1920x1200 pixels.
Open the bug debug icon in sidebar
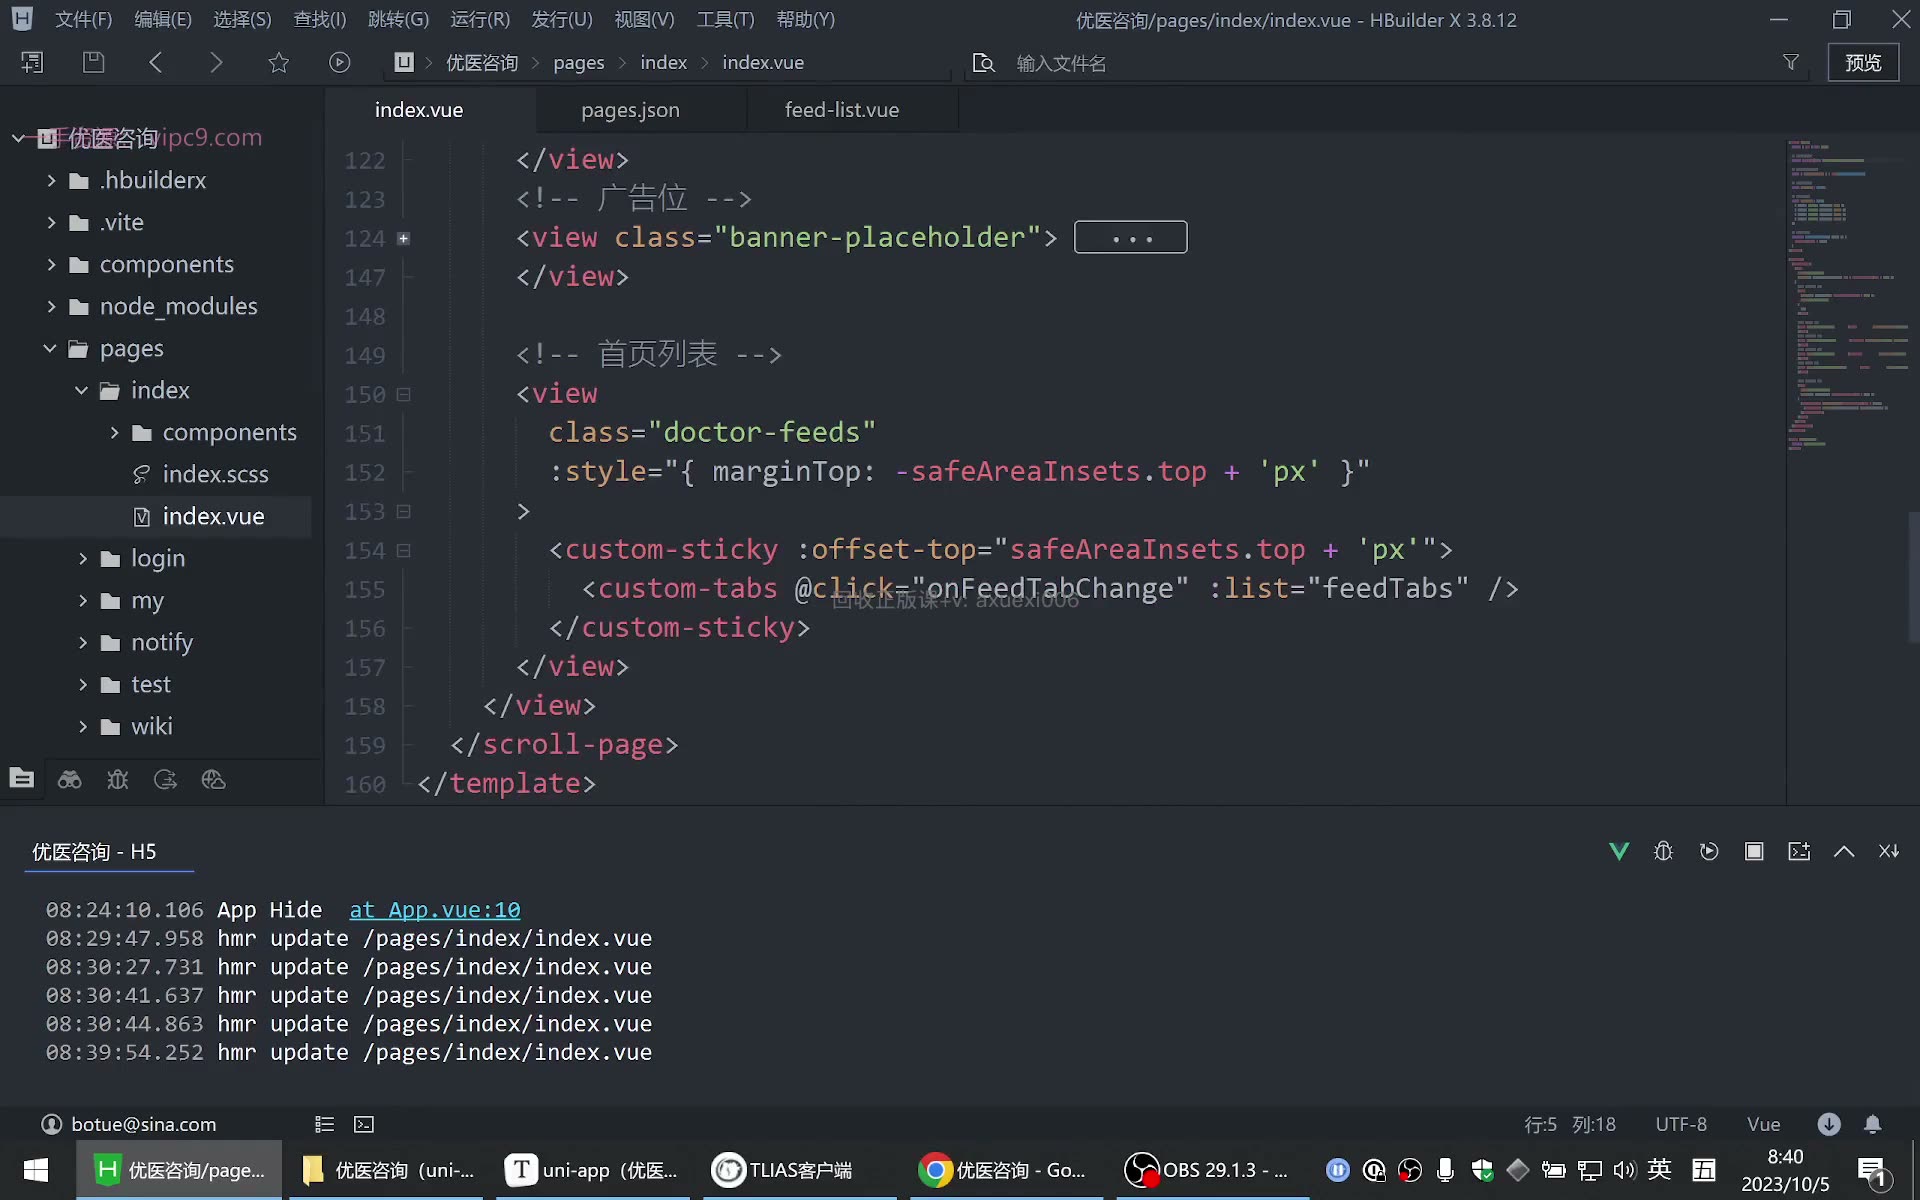click(x=118, y=779)
